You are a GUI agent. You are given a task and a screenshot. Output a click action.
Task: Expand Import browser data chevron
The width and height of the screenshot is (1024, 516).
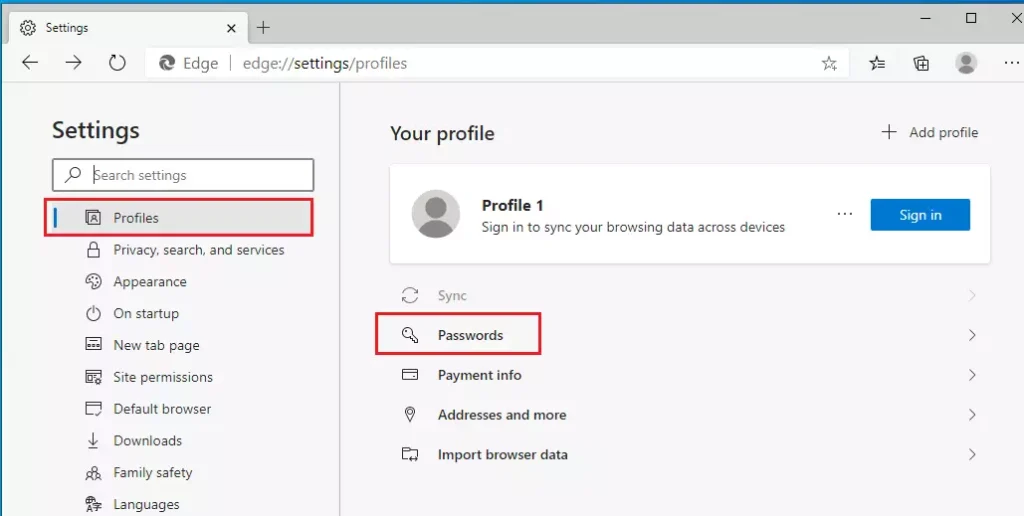(x=972, y=455)
